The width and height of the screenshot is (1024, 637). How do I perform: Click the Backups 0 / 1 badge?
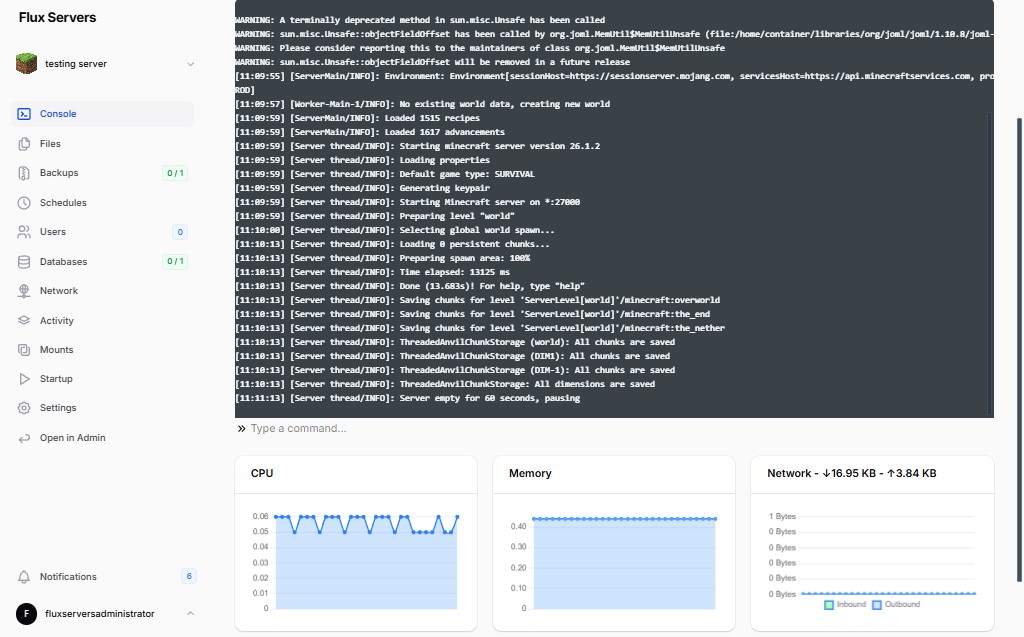point(175,173)
